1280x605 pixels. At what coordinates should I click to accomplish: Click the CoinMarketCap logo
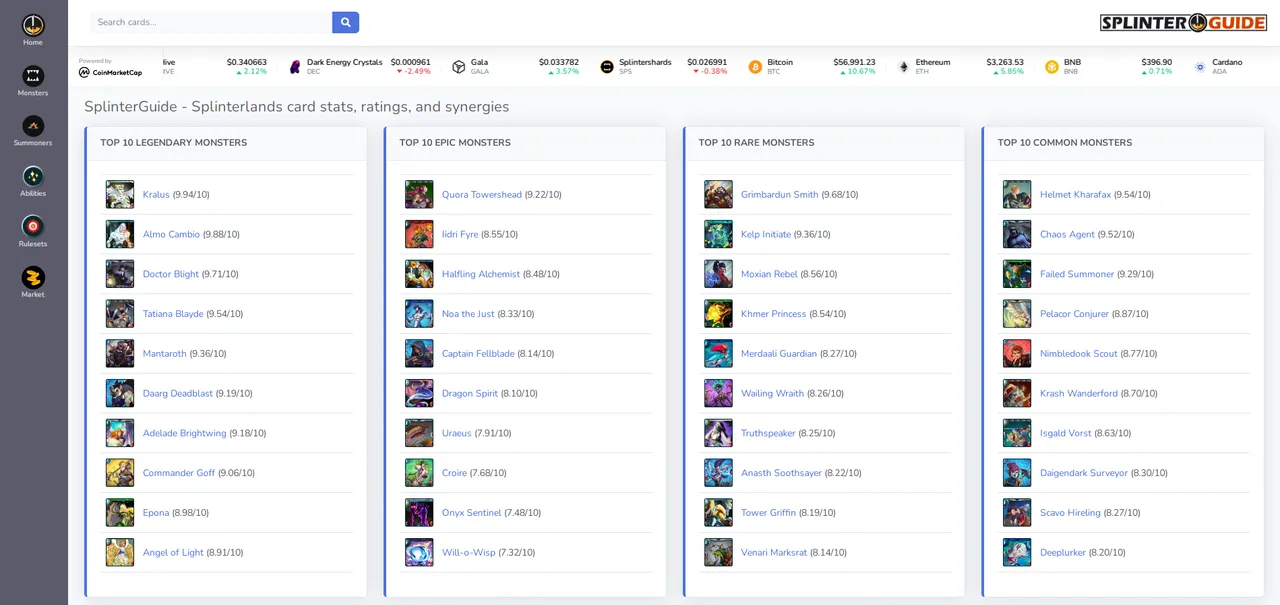click(x=111, y=72)
